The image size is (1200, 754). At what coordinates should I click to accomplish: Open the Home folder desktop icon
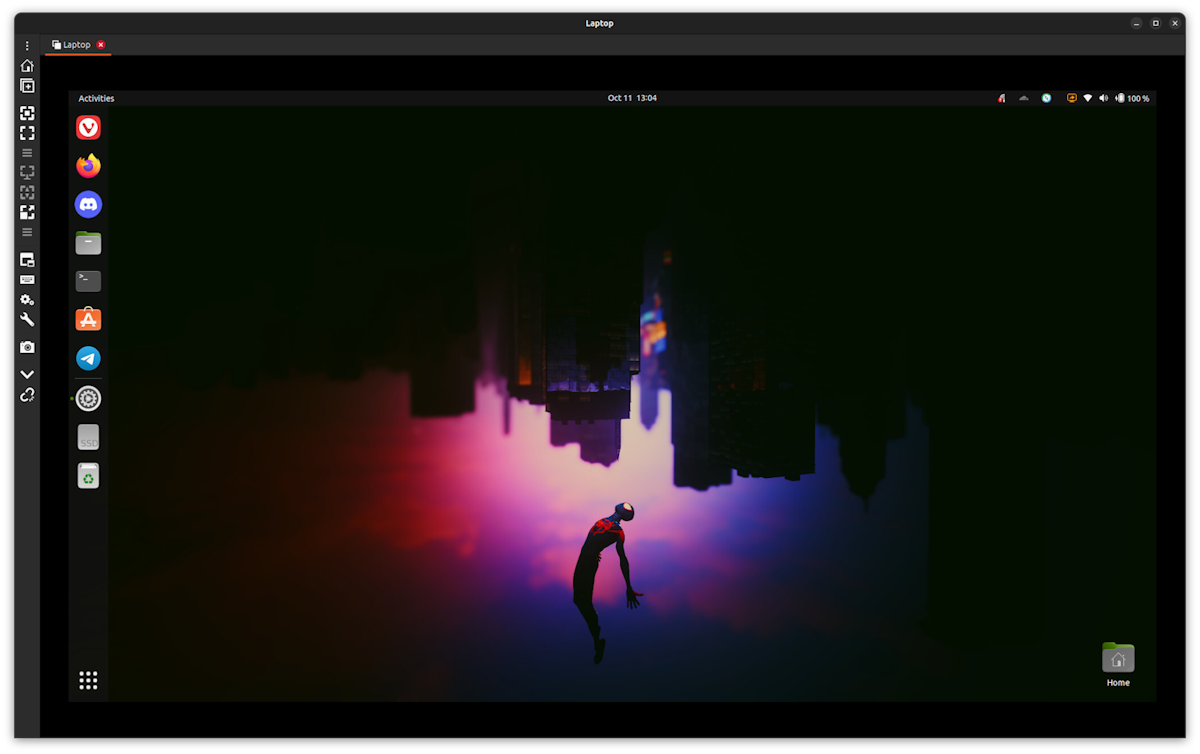point(1118,665)
